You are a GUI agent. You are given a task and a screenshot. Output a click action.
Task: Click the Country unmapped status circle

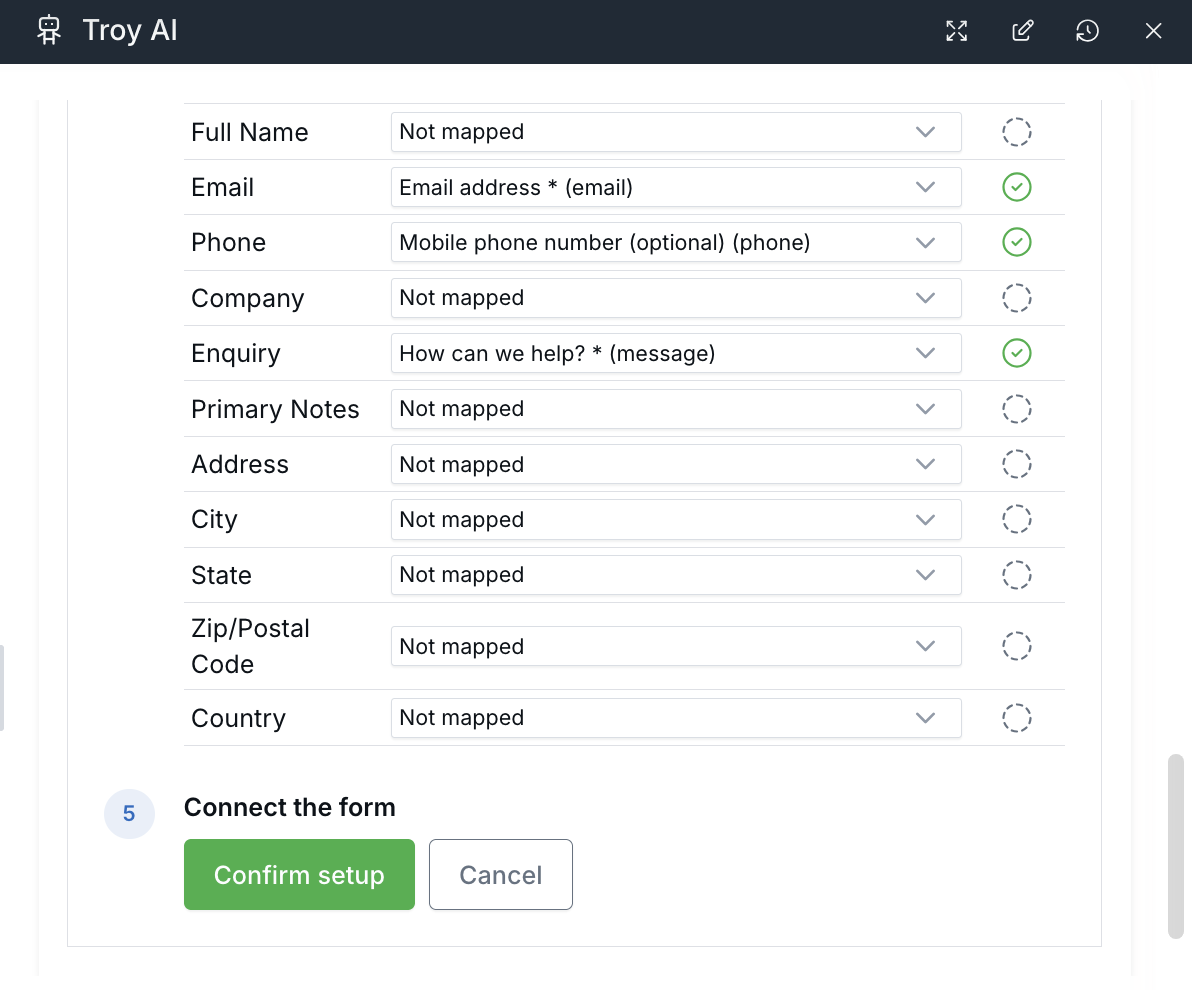point(1016,718)
